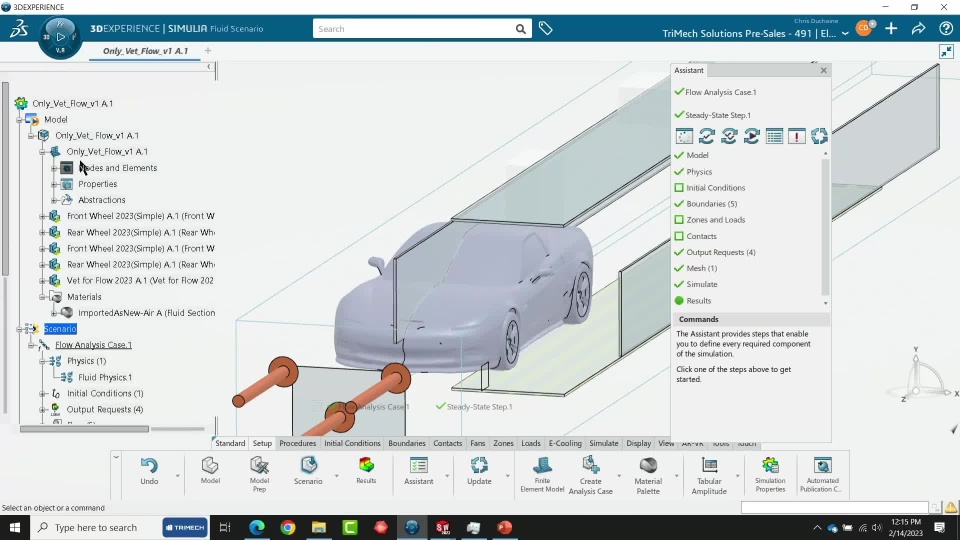
Task: Click the last circular-arrows icon in Assistant toolbar
Action: pyautogui.click(x=819, y=136)
